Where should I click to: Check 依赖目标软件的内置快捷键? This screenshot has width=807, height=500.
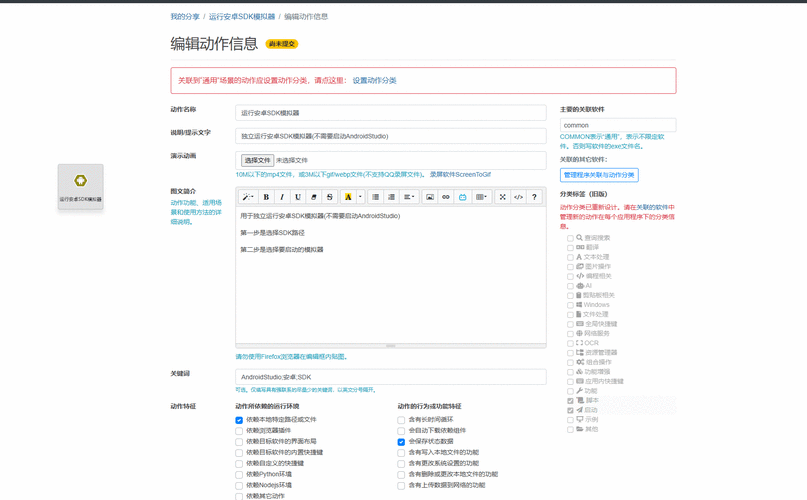239,453
